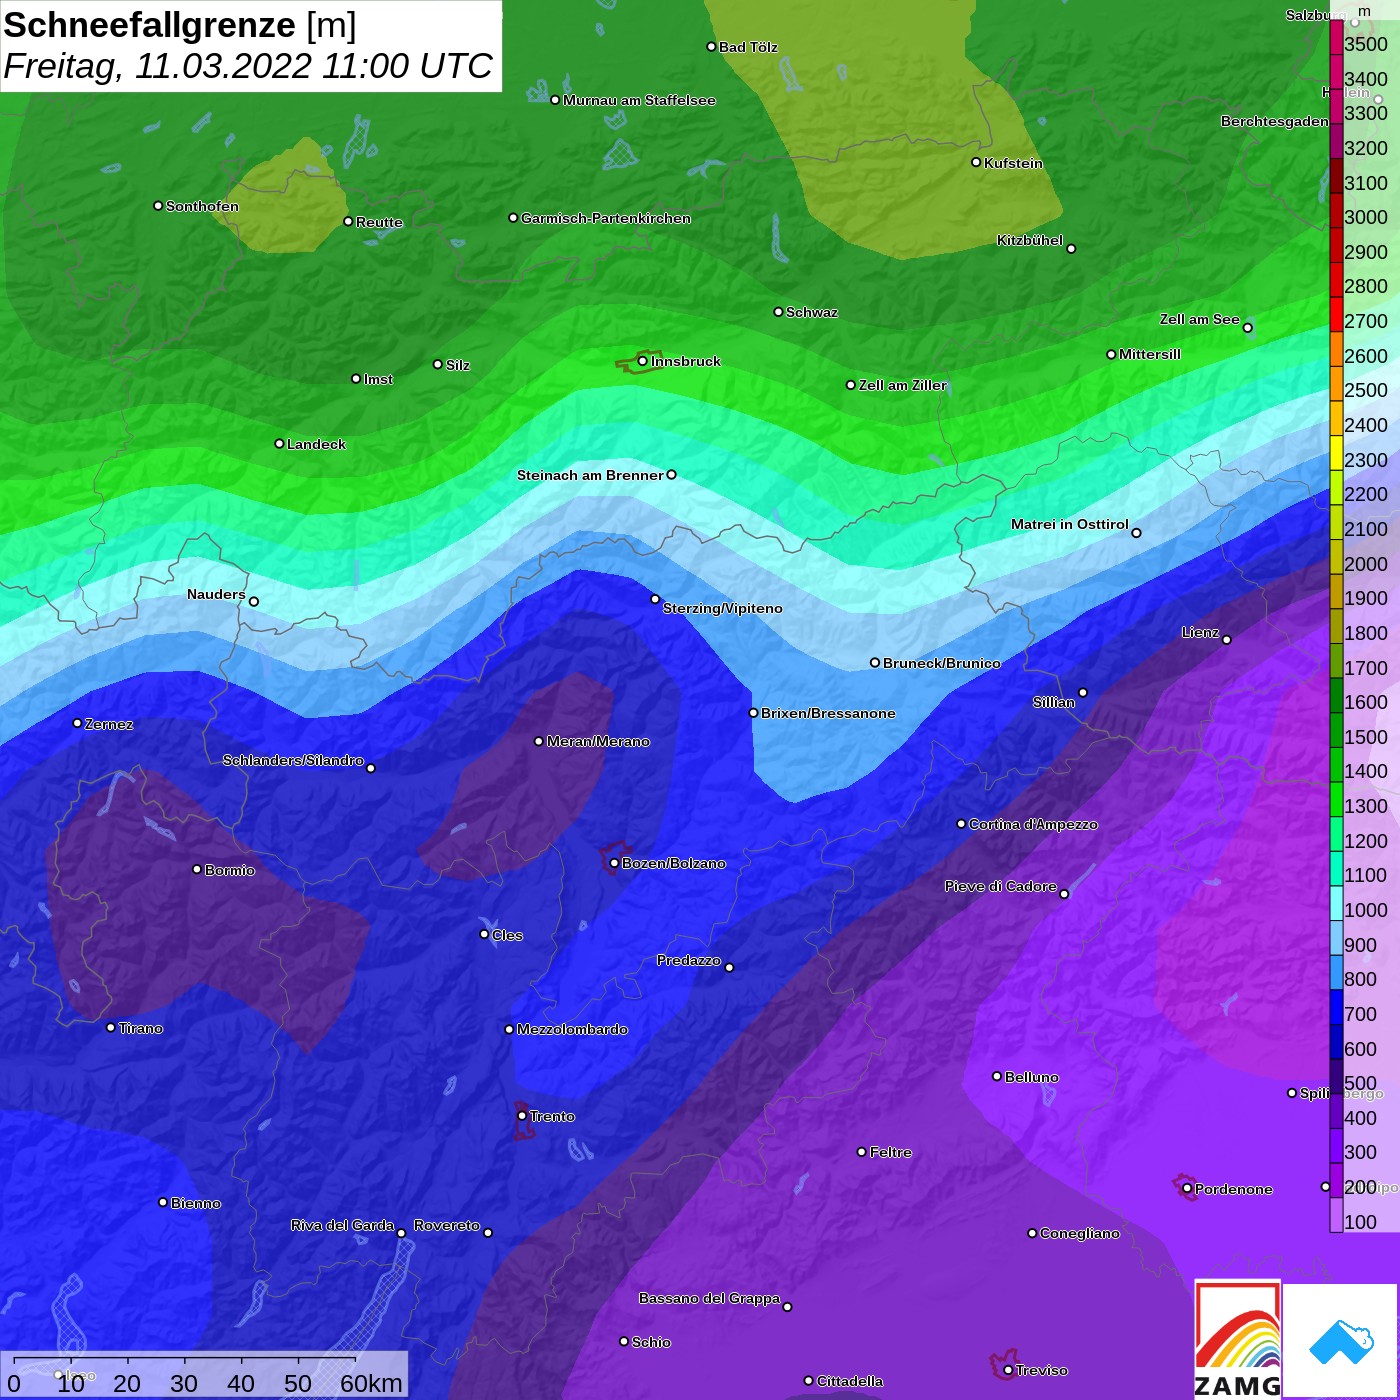Click the 3500 m legend color
1400x1400 pixels.
point(1336,37)
